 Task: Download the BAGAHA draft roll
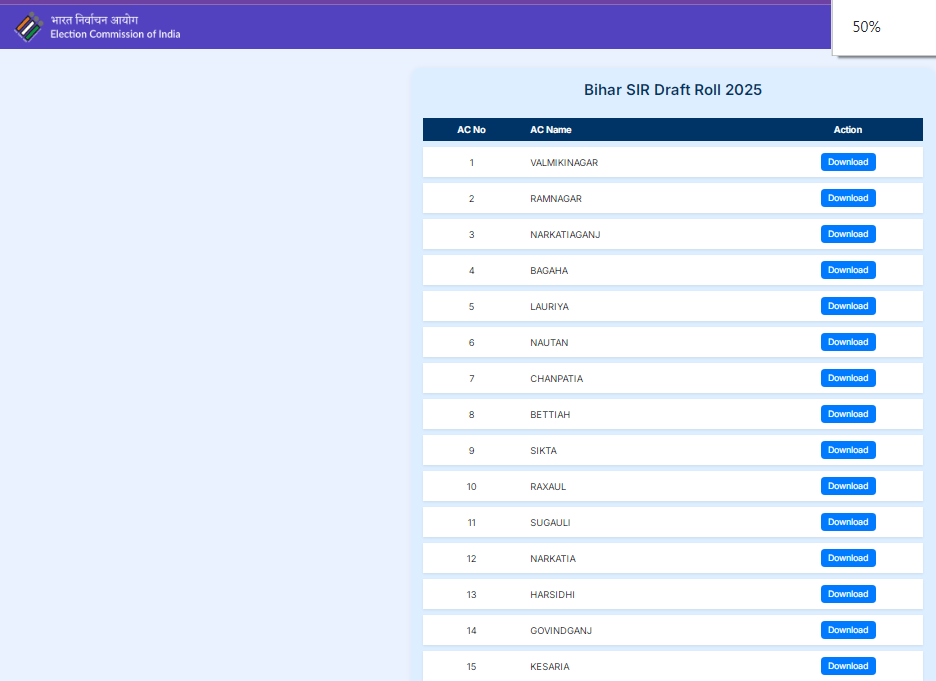[x=847, y=270]
